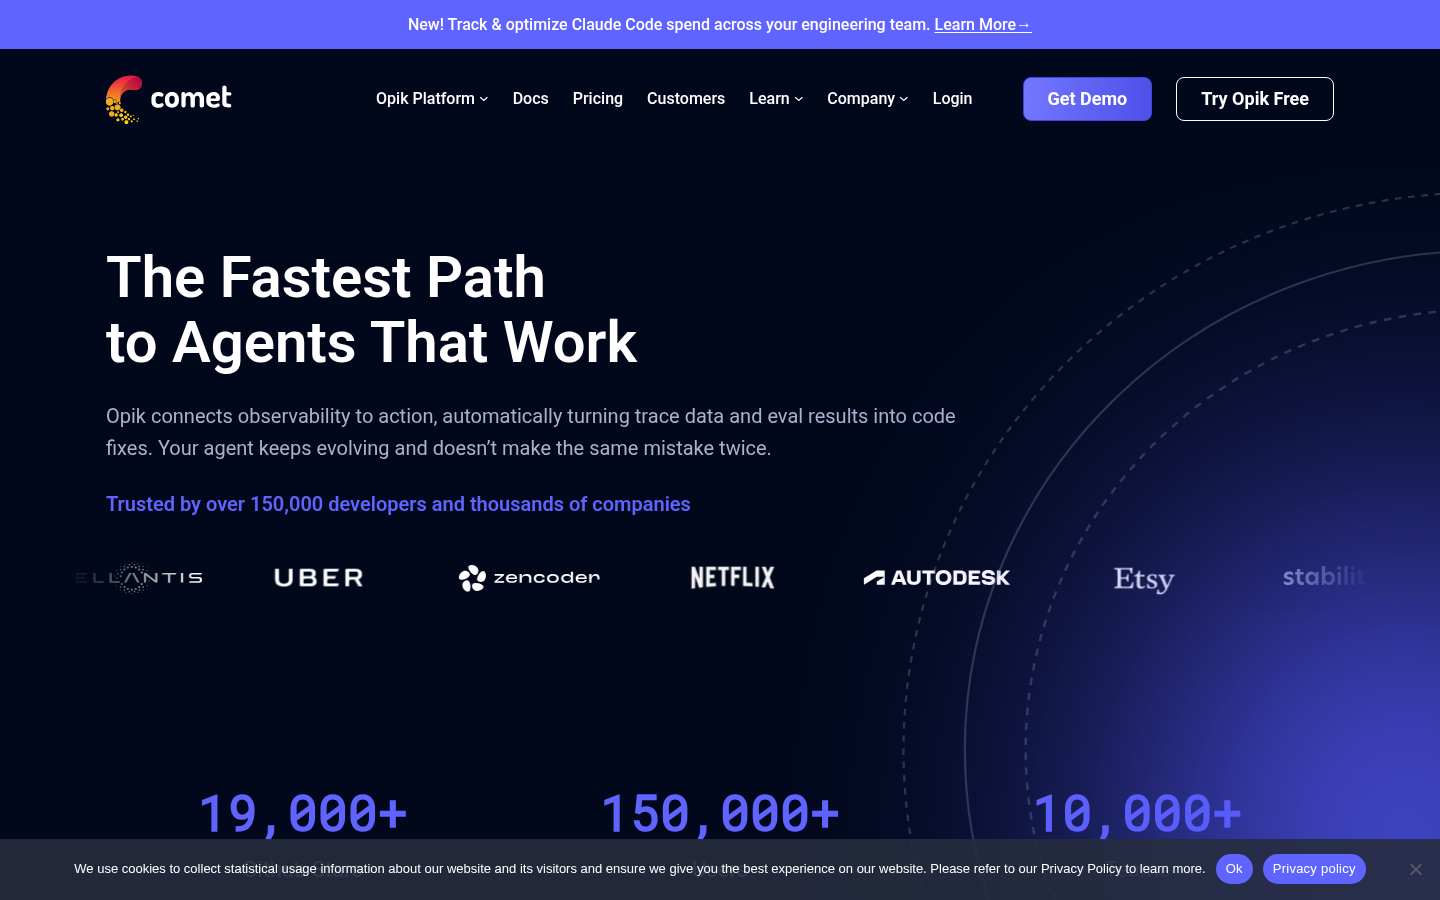Expand the Learn dropdown menu
The width and height of the screenshot is (1440, 900).
coord(776,99)
